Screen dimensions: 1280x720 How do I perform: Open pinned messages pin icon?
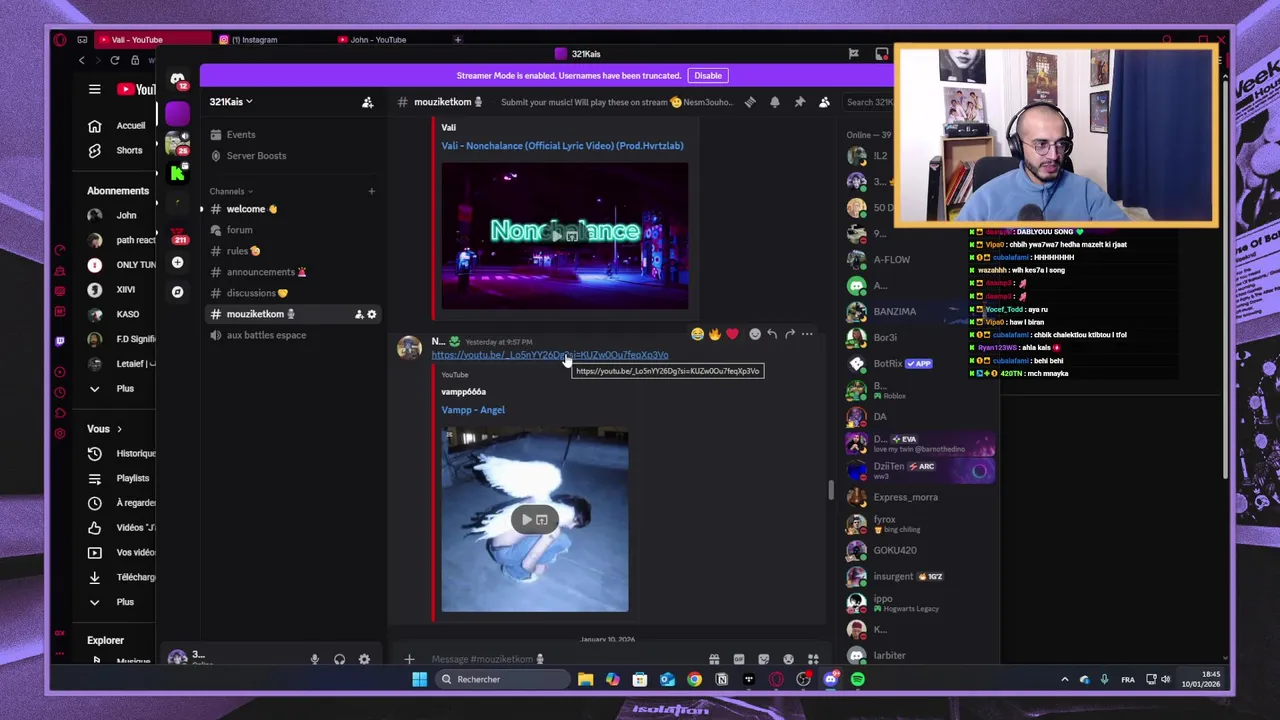tap(800, 102)
